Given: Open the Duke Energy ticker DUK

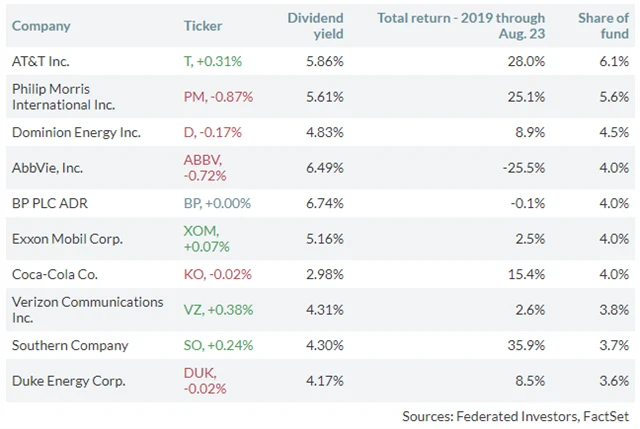Looking at the screenshot, I should [x=198, y=373].
